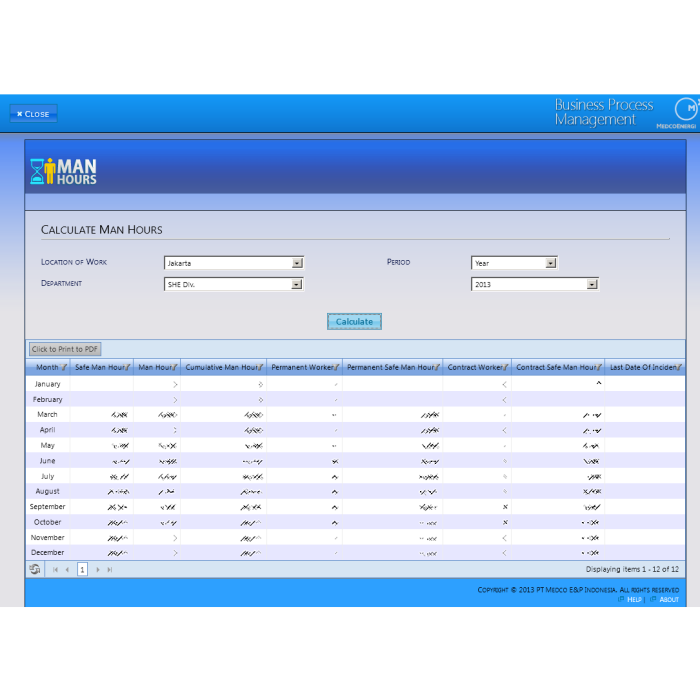Expand the Department dropdown
This screenshot has width=700, height=700.
[x=296, y=284]
